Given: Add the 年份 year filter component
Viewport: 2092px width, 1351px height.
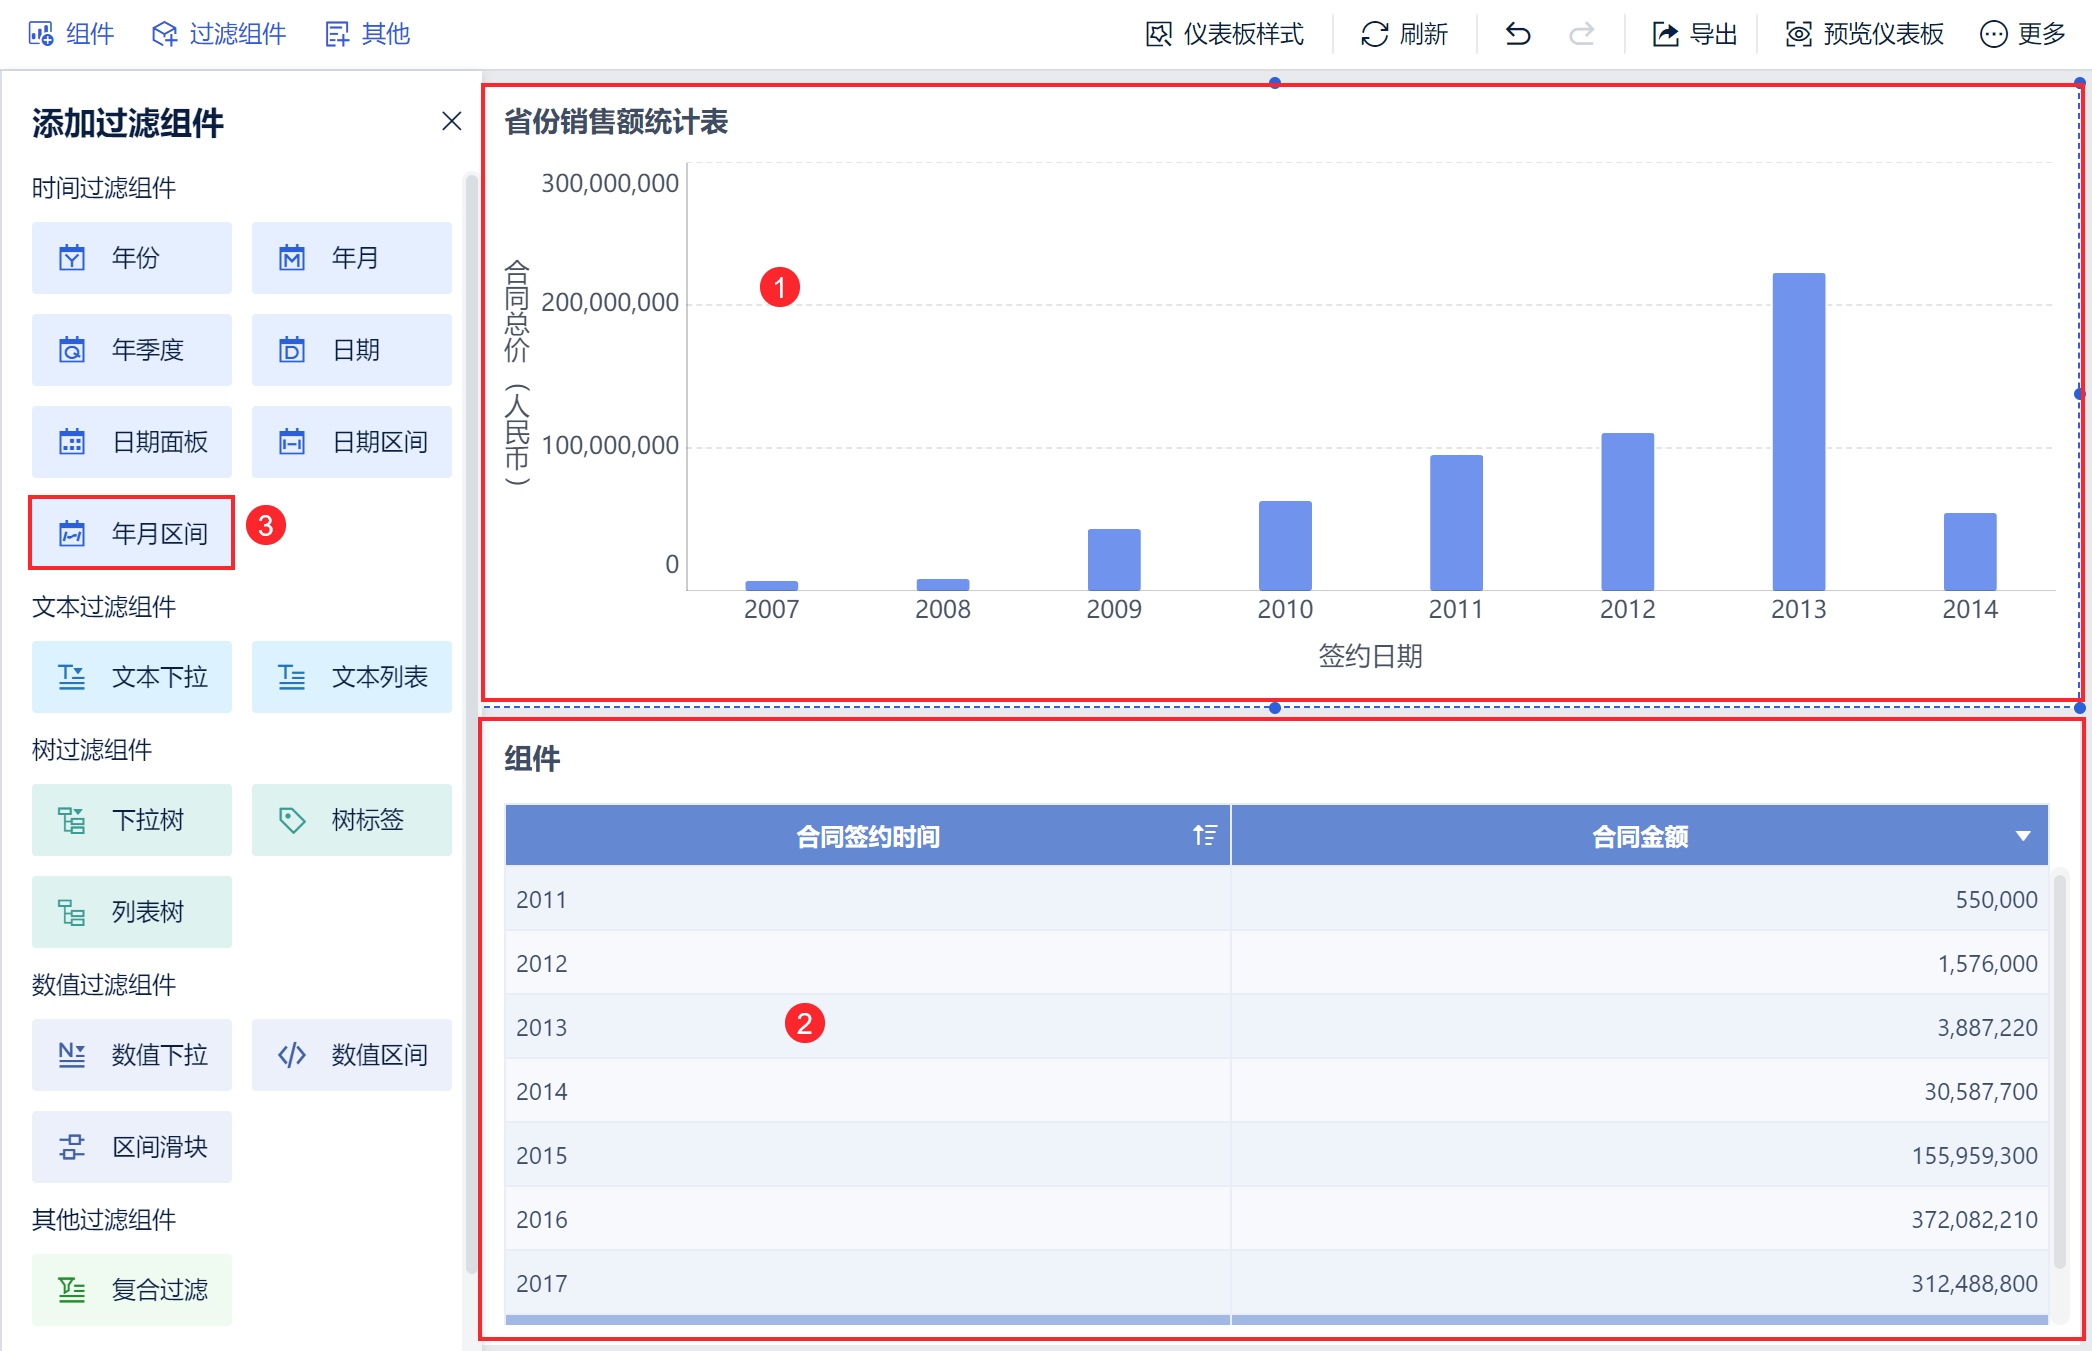Looking at the screenshot, I should [132, 258].
